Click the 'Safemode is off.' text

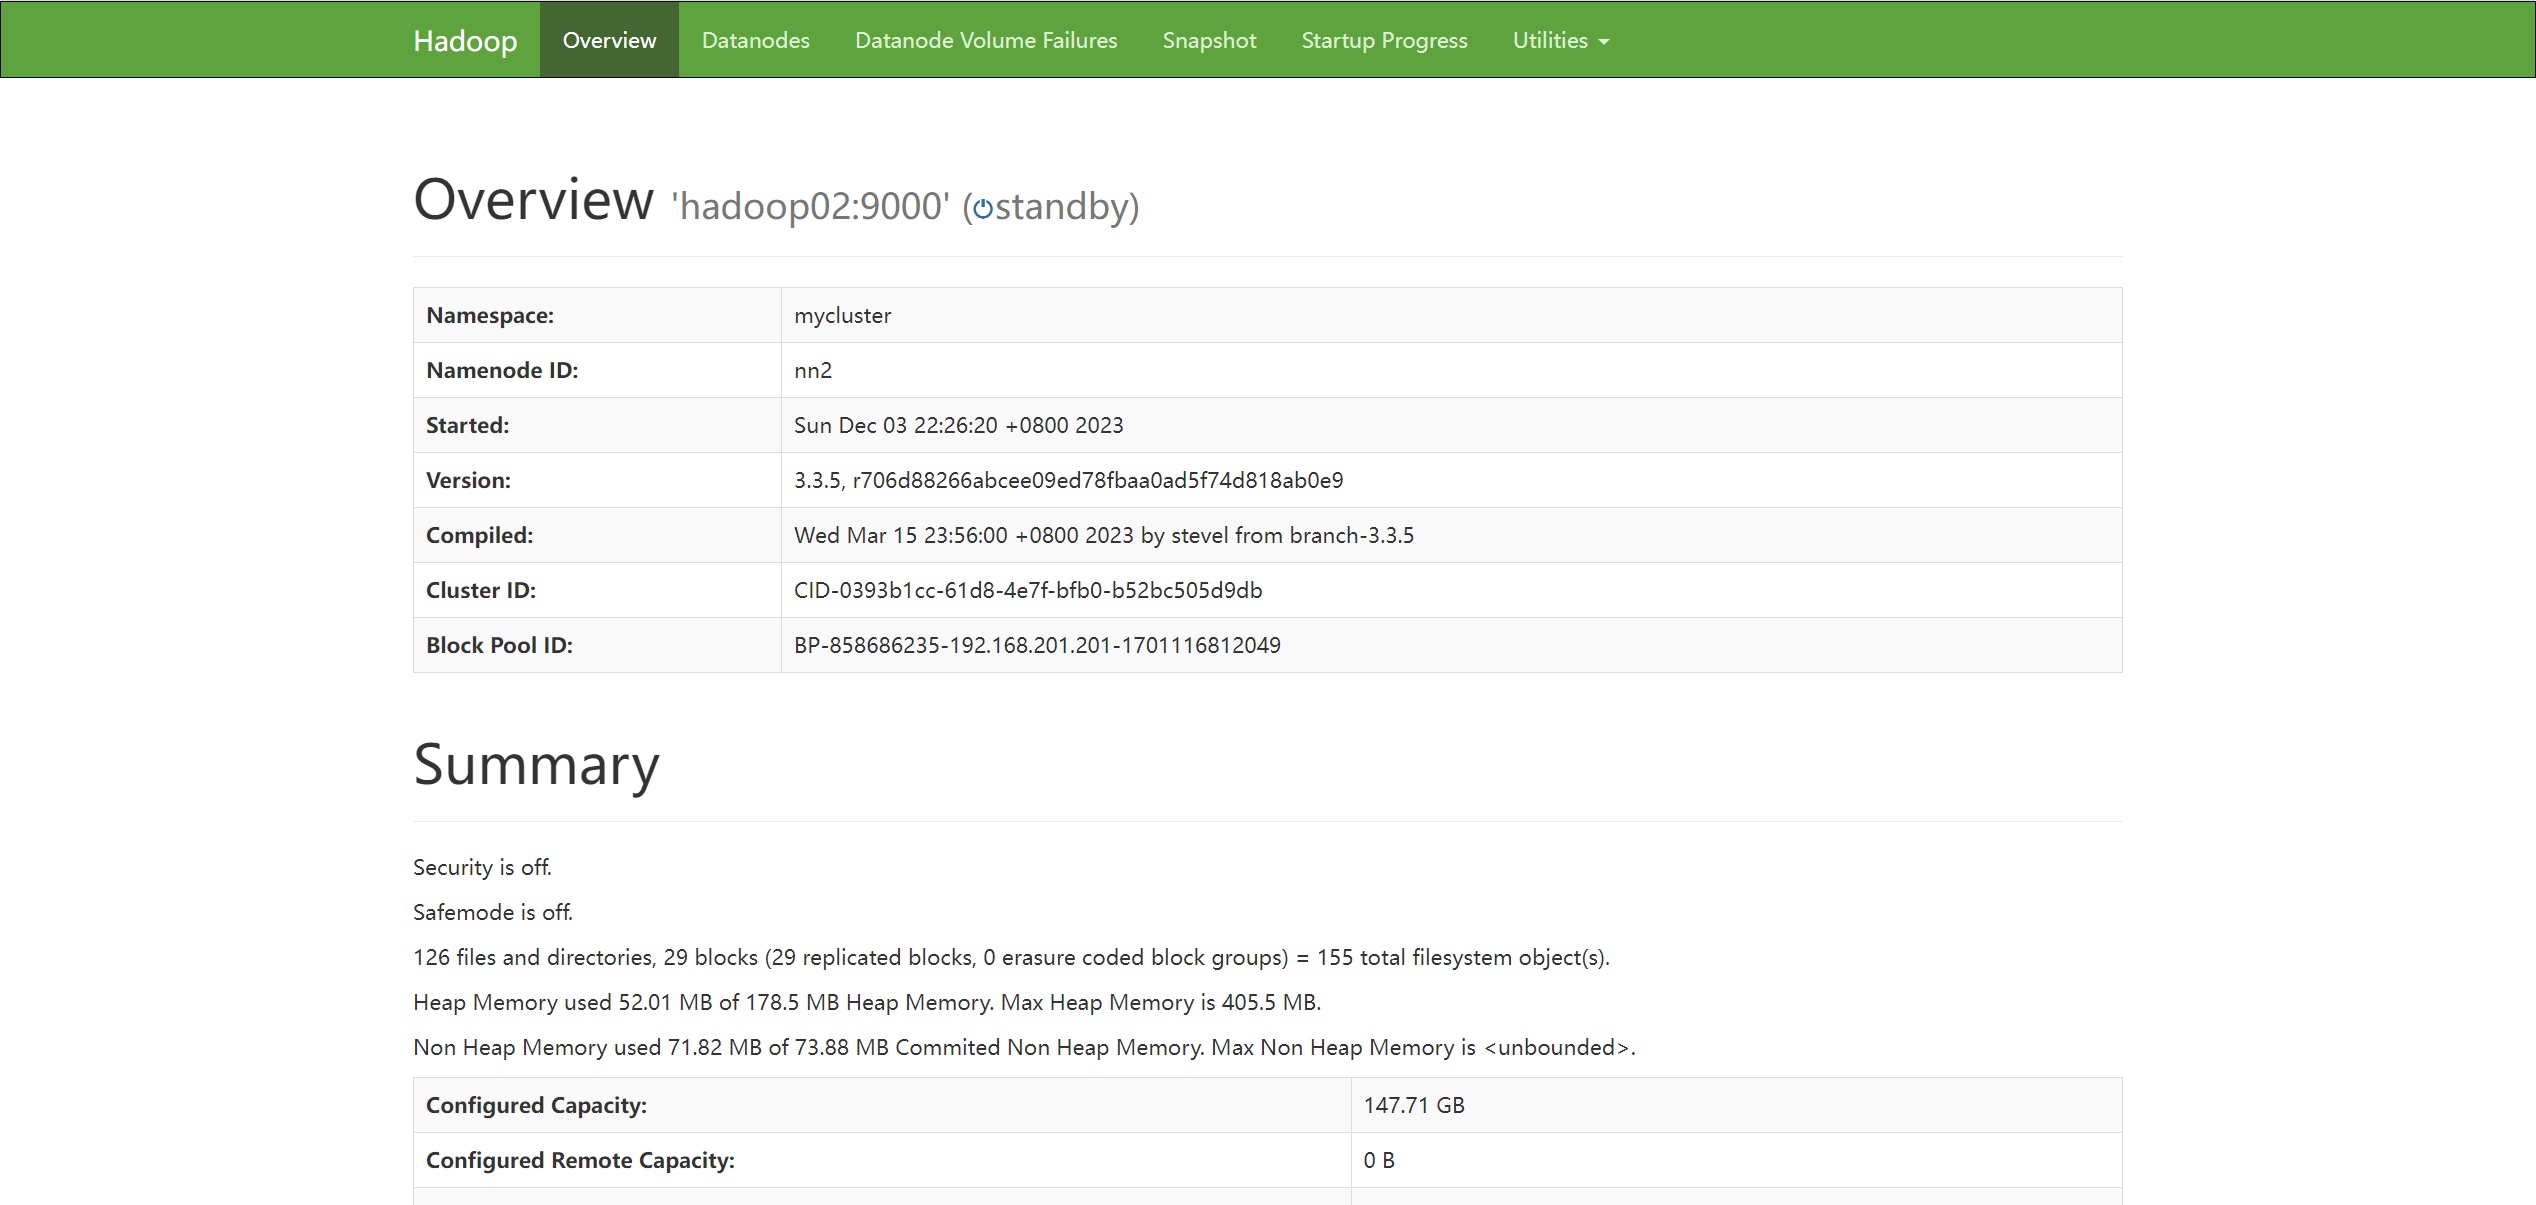tap(493, 912)
